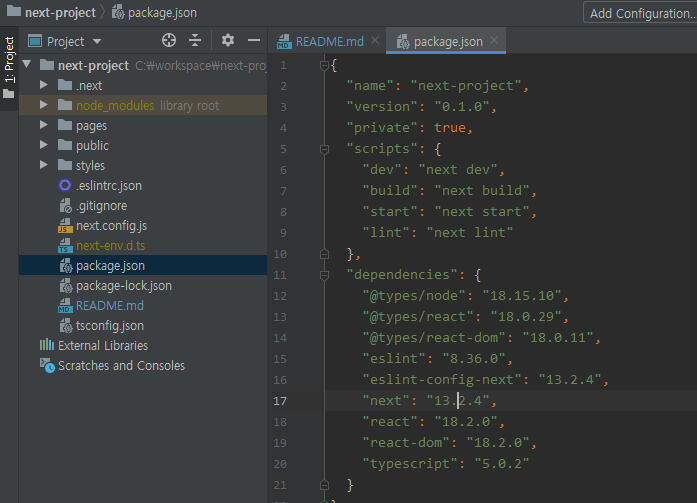Close the README.md tab

click(375, 40)
